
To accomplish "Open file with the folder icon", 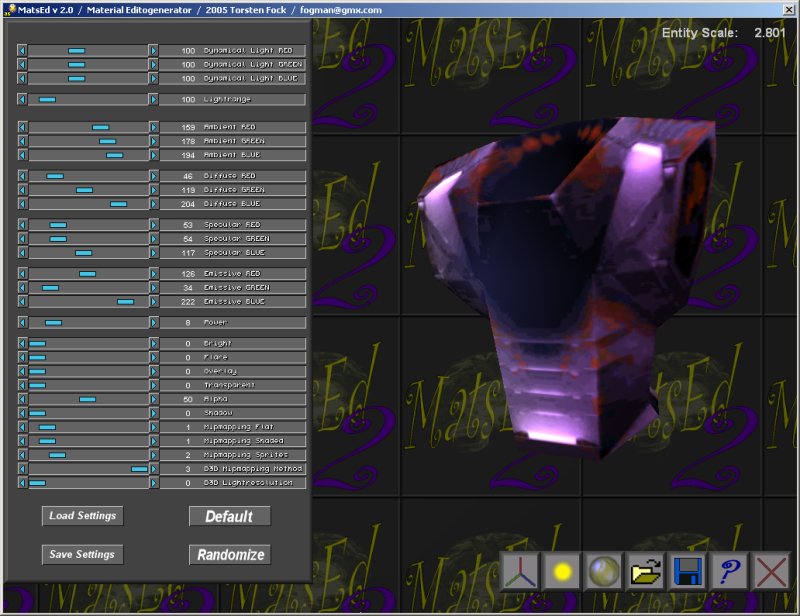I will (646, 571).
